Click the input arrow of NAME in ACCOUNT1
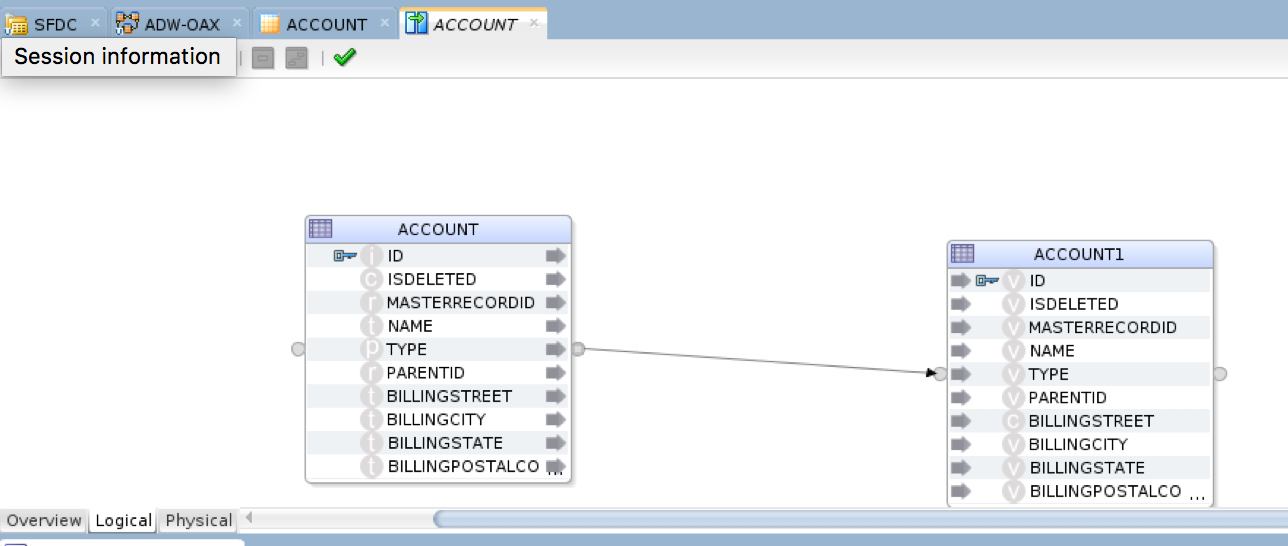This screenshot has height=546, width=1288. click(x=961, y=351)
